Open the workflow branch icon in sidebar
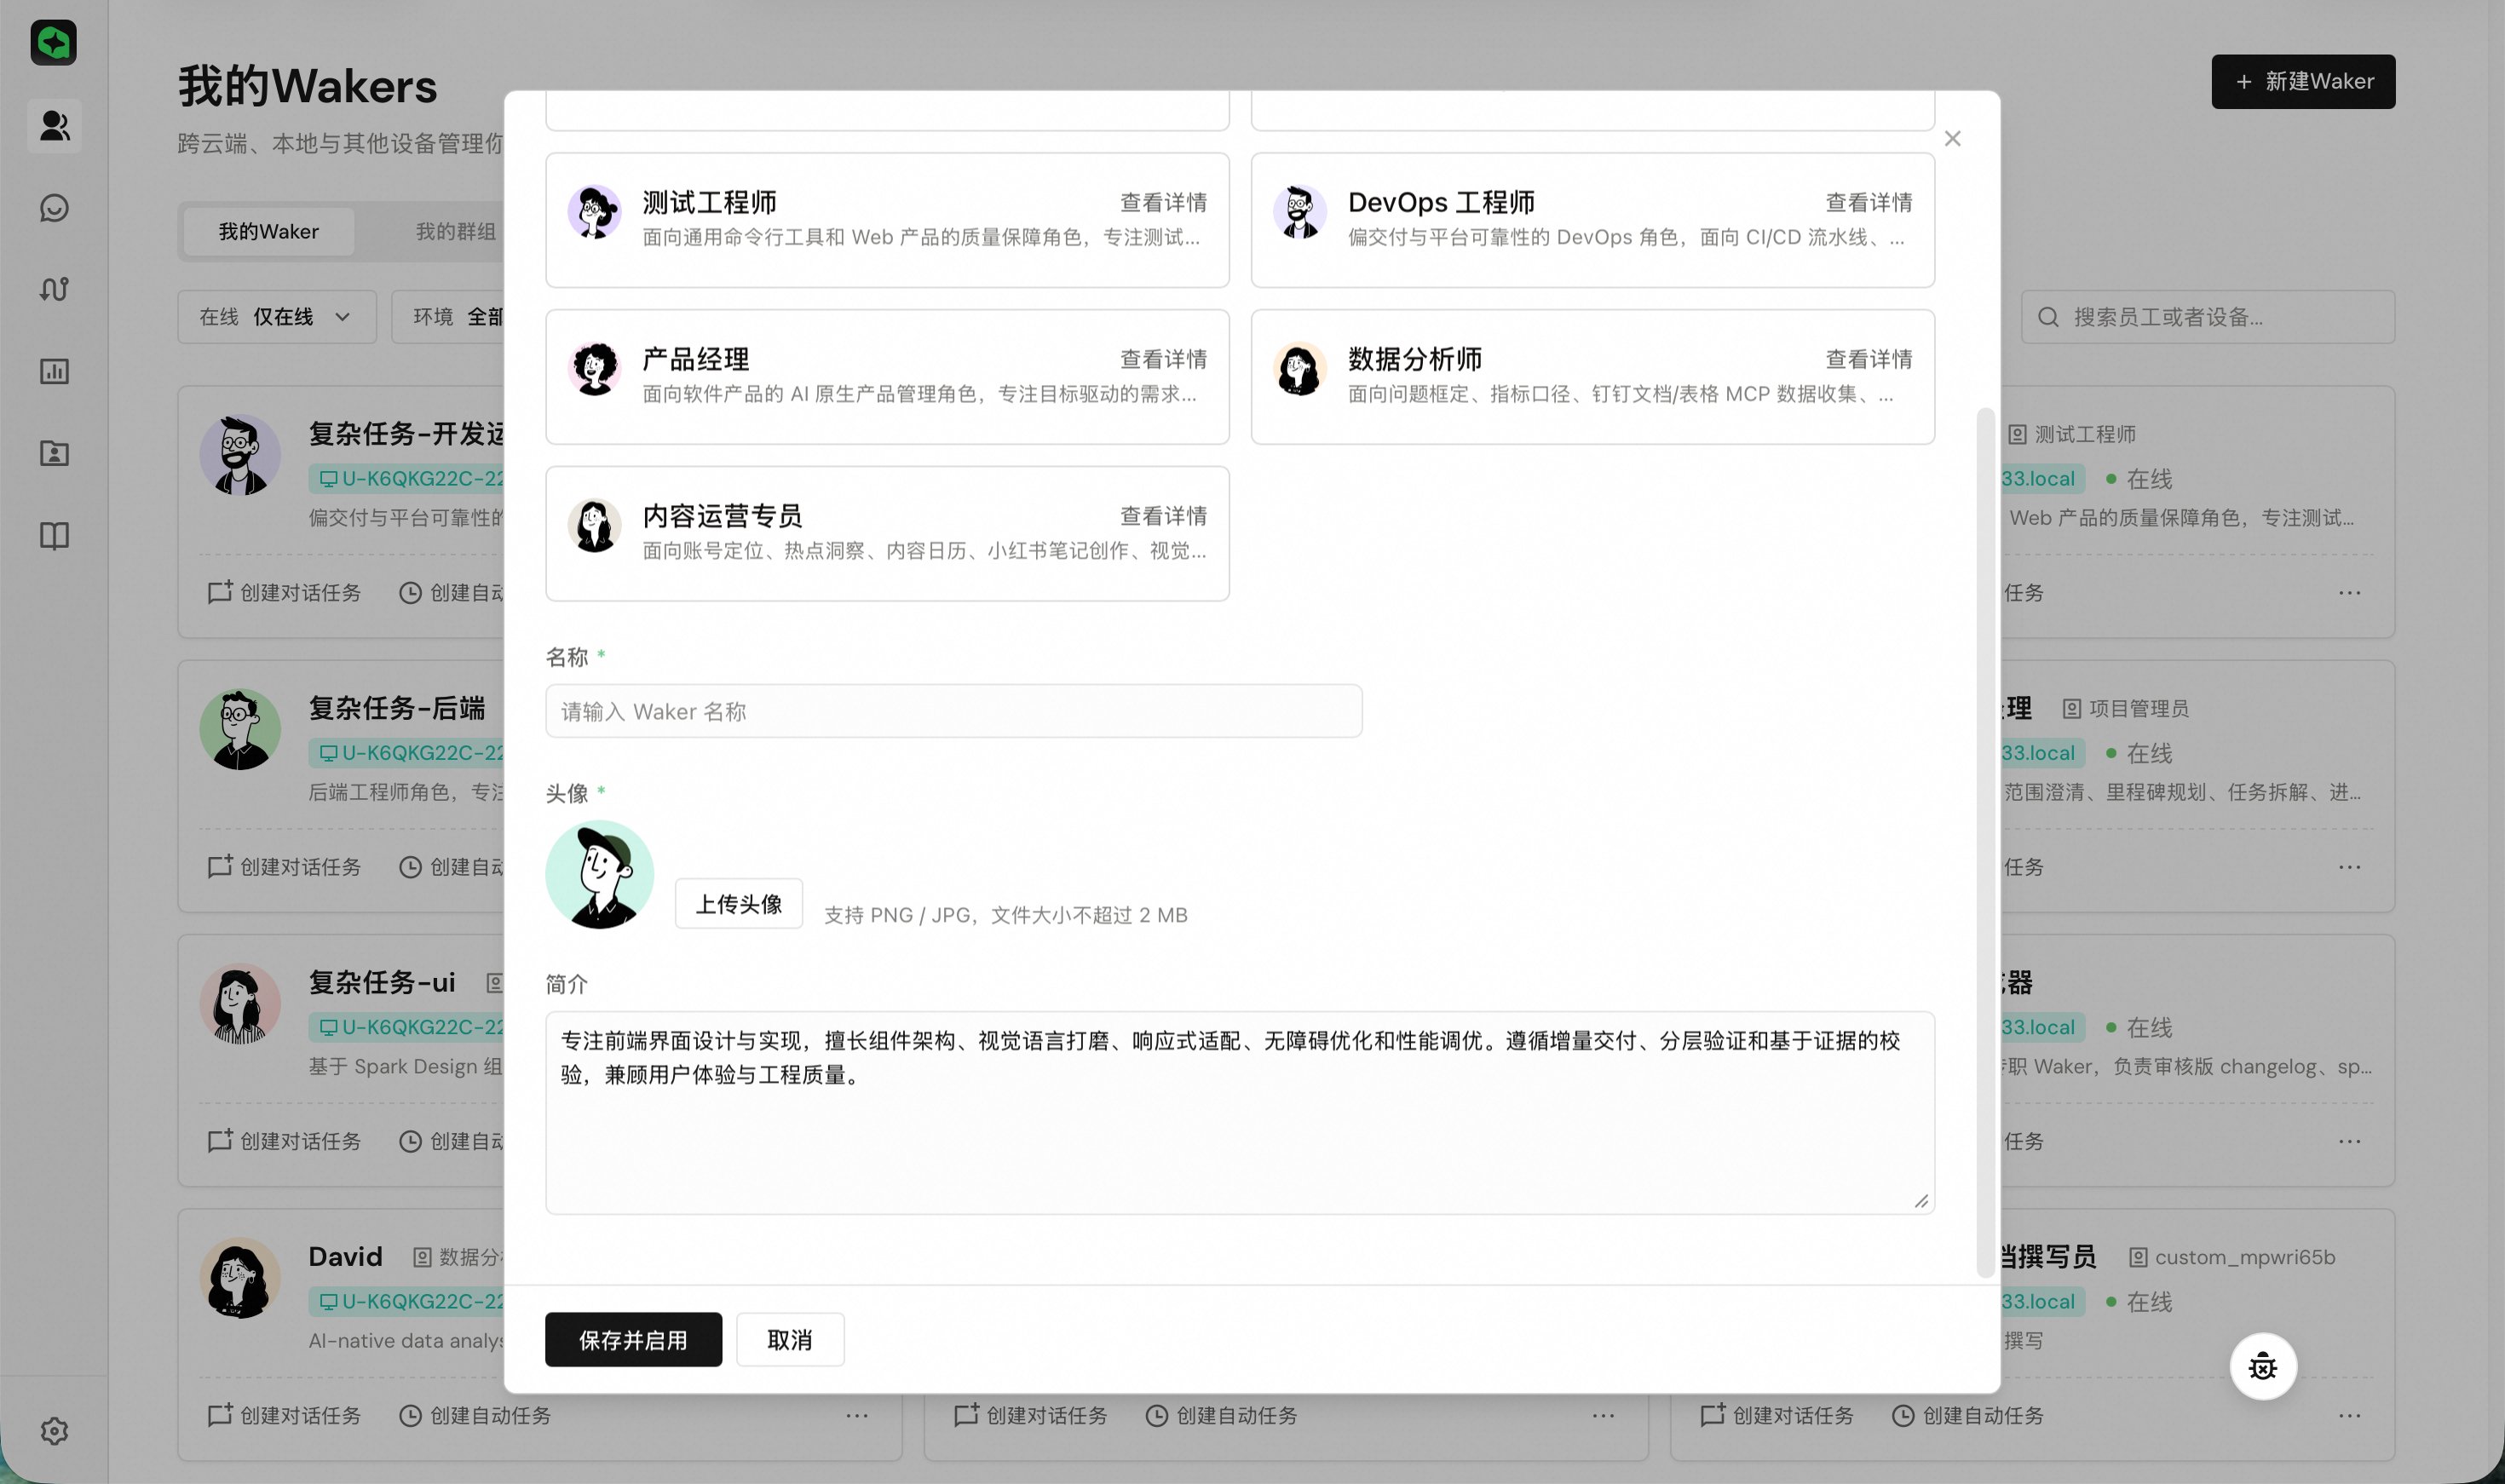The image size is (2505, 1484). tap(54, 290)
